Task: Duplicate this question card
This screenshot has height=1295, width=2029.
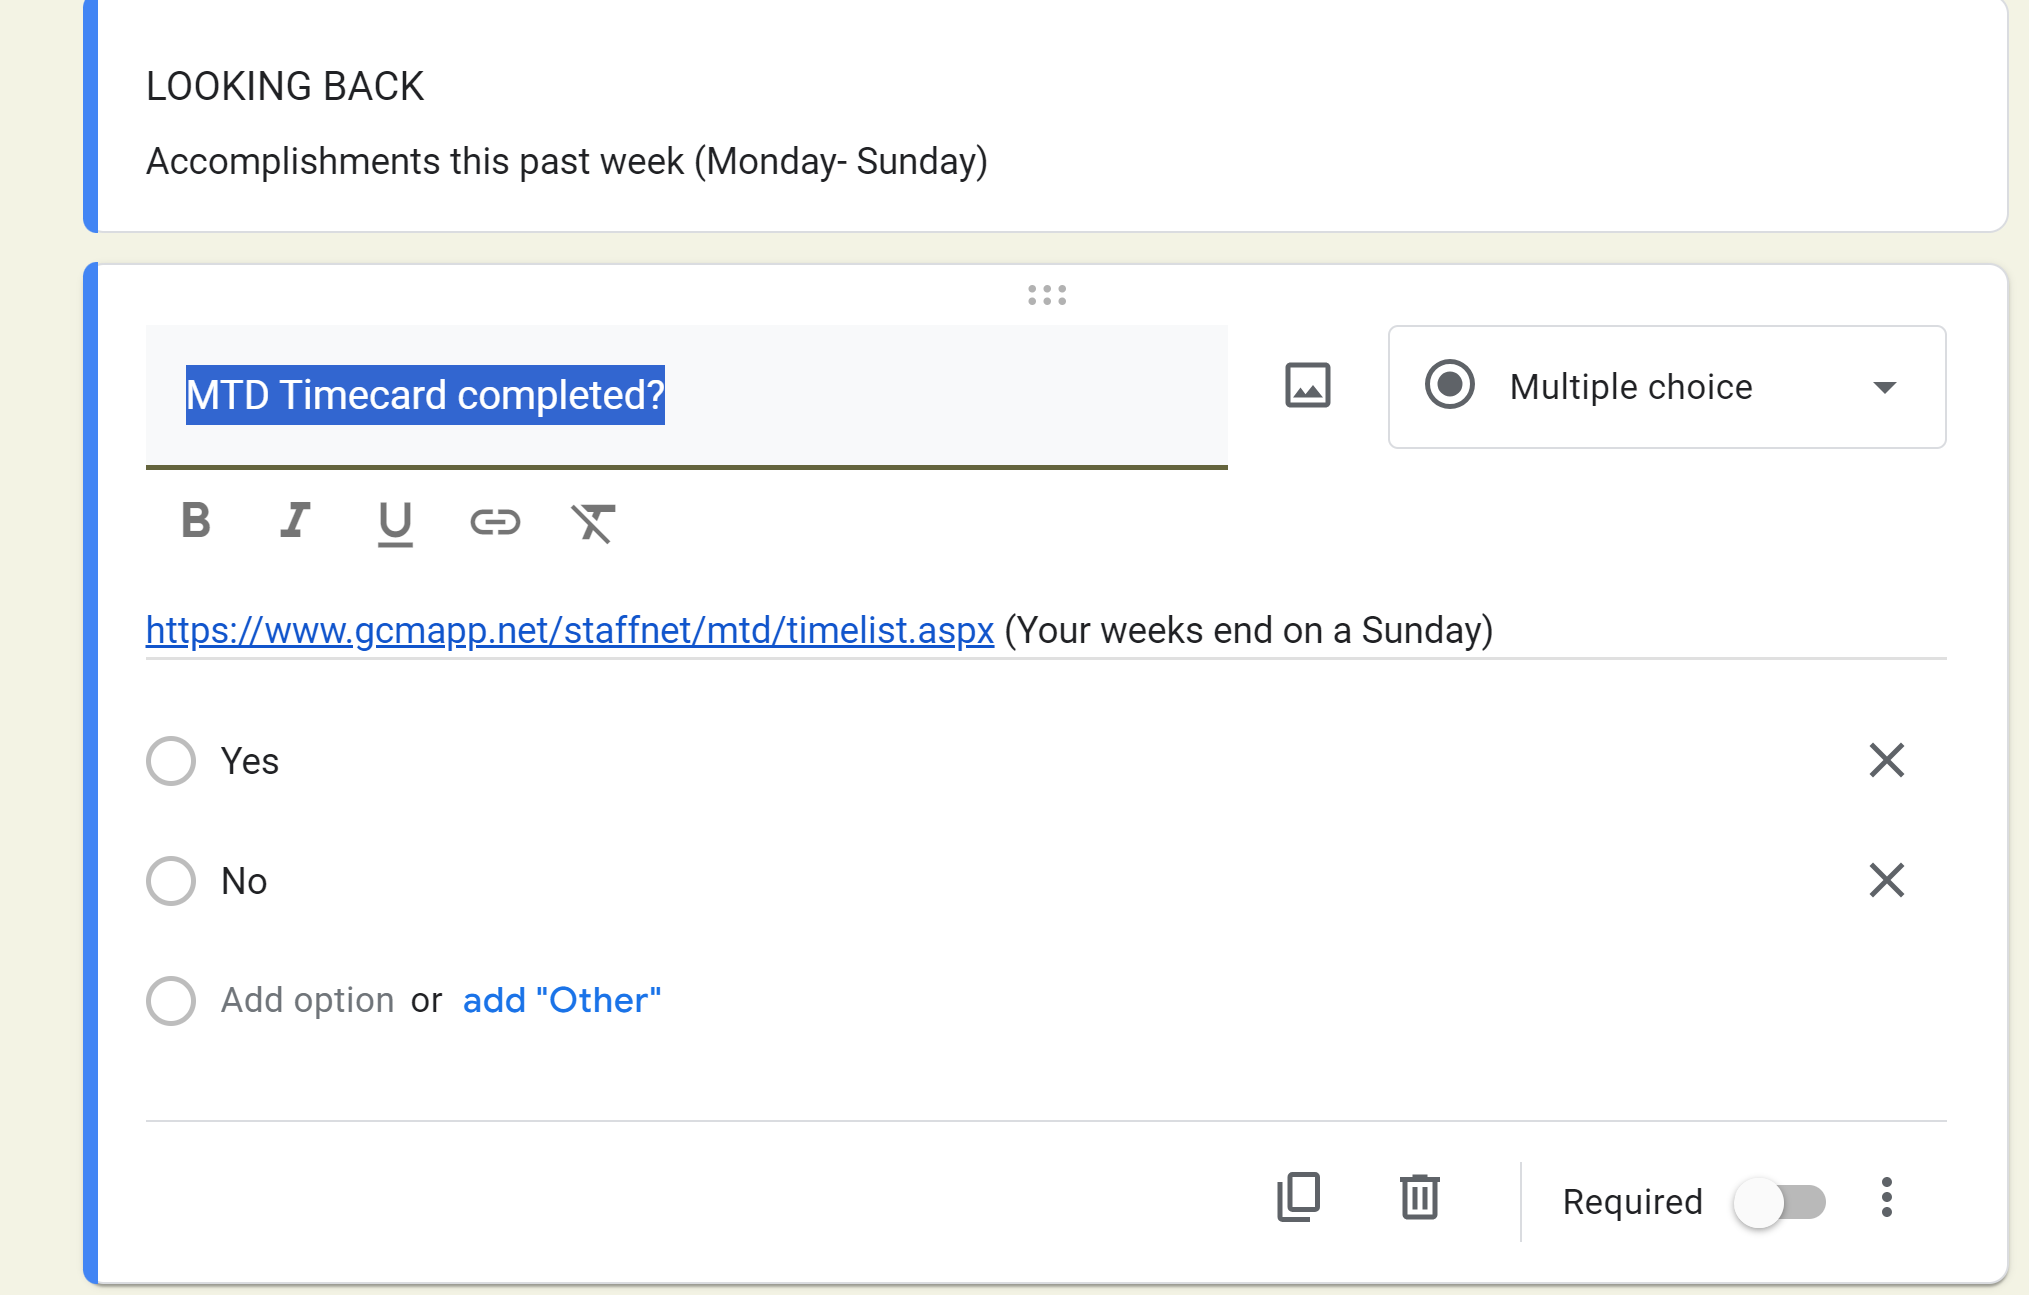Action: (x=1298, y=1197)
